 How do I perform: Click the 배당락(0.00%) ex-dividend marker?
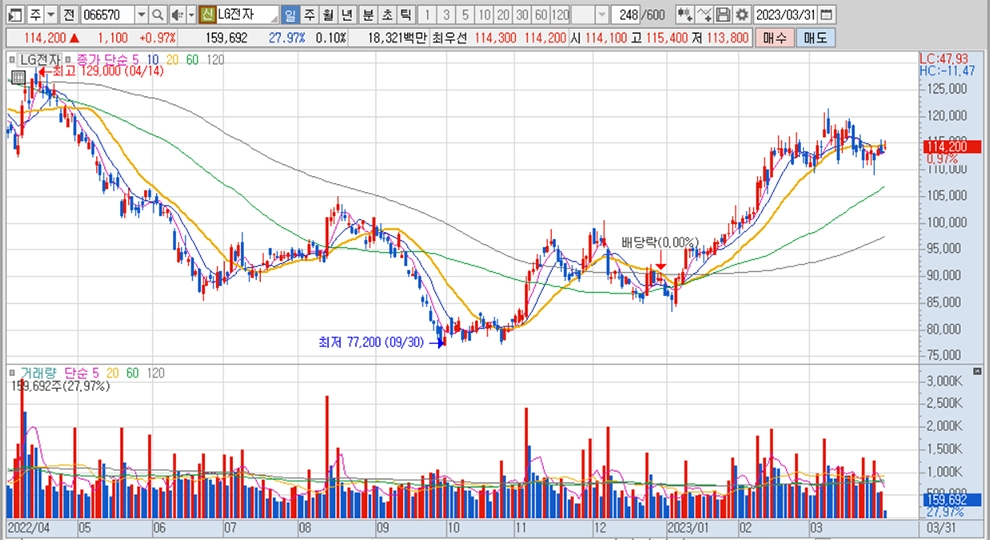click(x=660, y=243)
